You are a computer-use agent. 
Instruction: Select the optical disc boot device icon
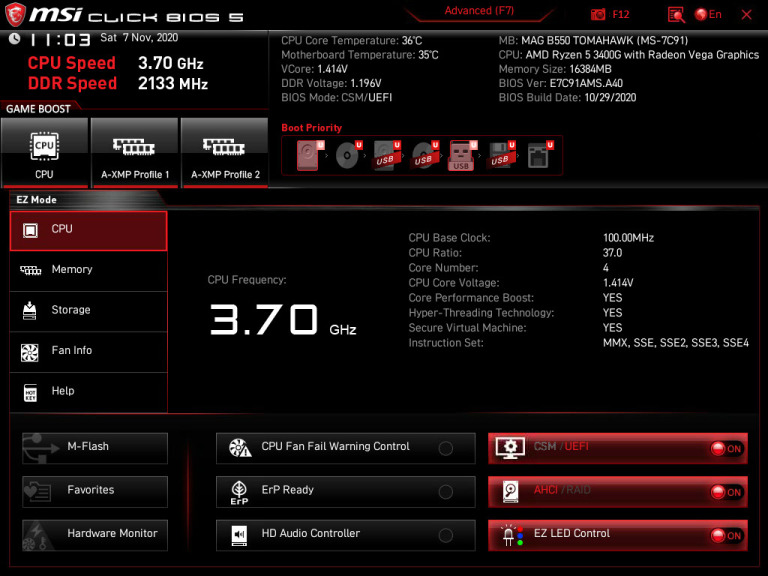click(x=349, y=155)
